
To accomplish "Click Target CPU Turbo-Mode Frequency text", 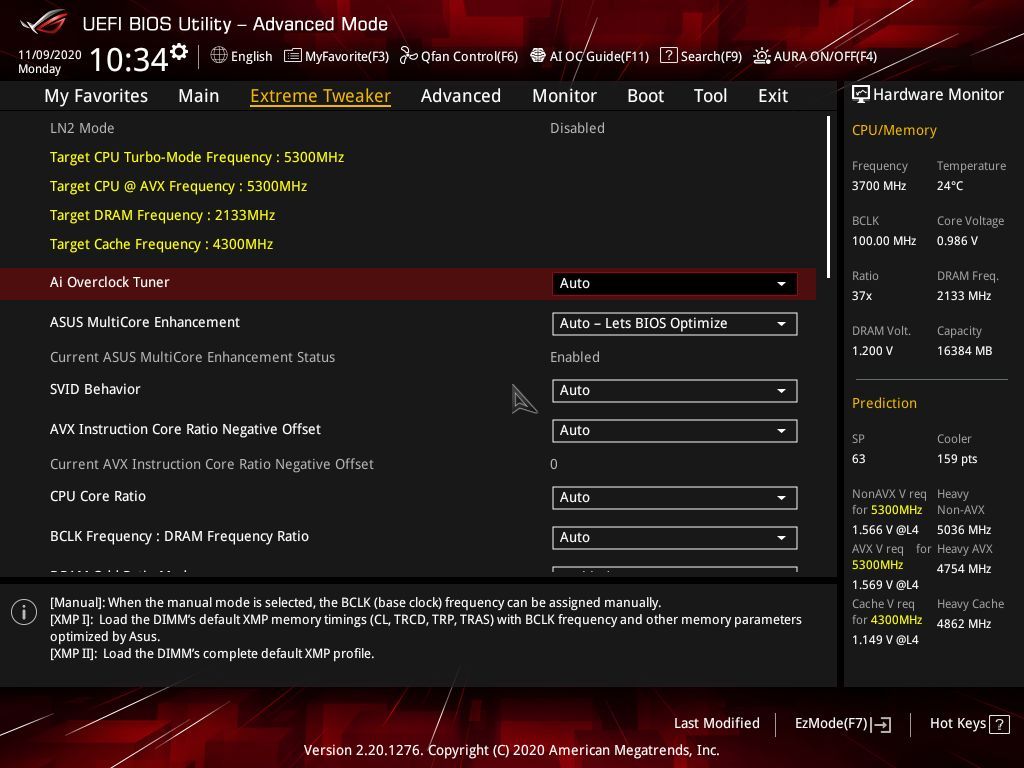I will (197, 157).
